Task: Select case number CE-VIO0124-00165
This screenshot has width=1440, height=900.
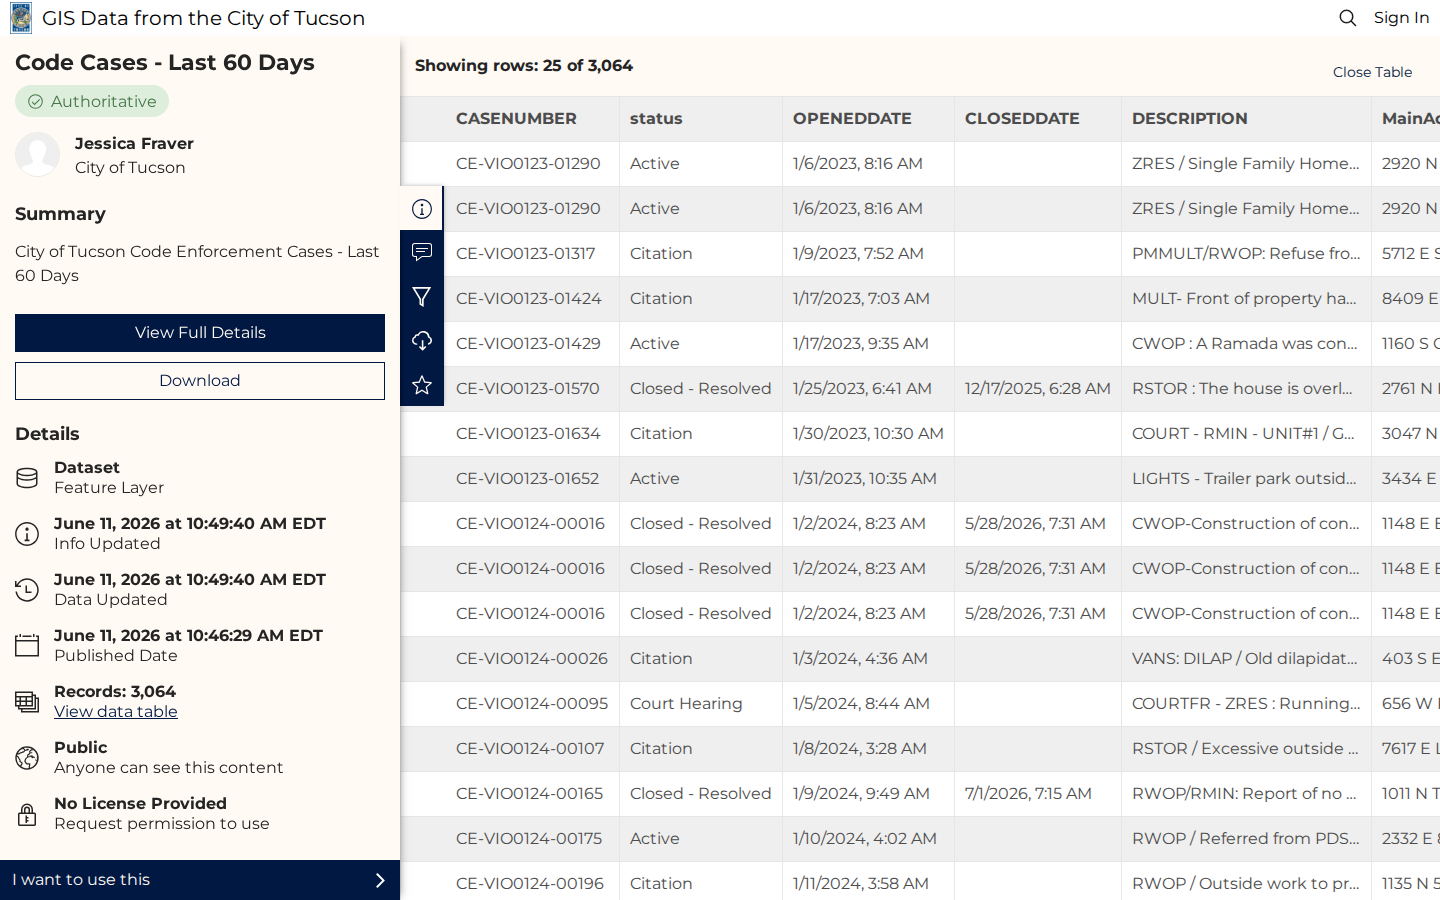Action: (530, 794)
